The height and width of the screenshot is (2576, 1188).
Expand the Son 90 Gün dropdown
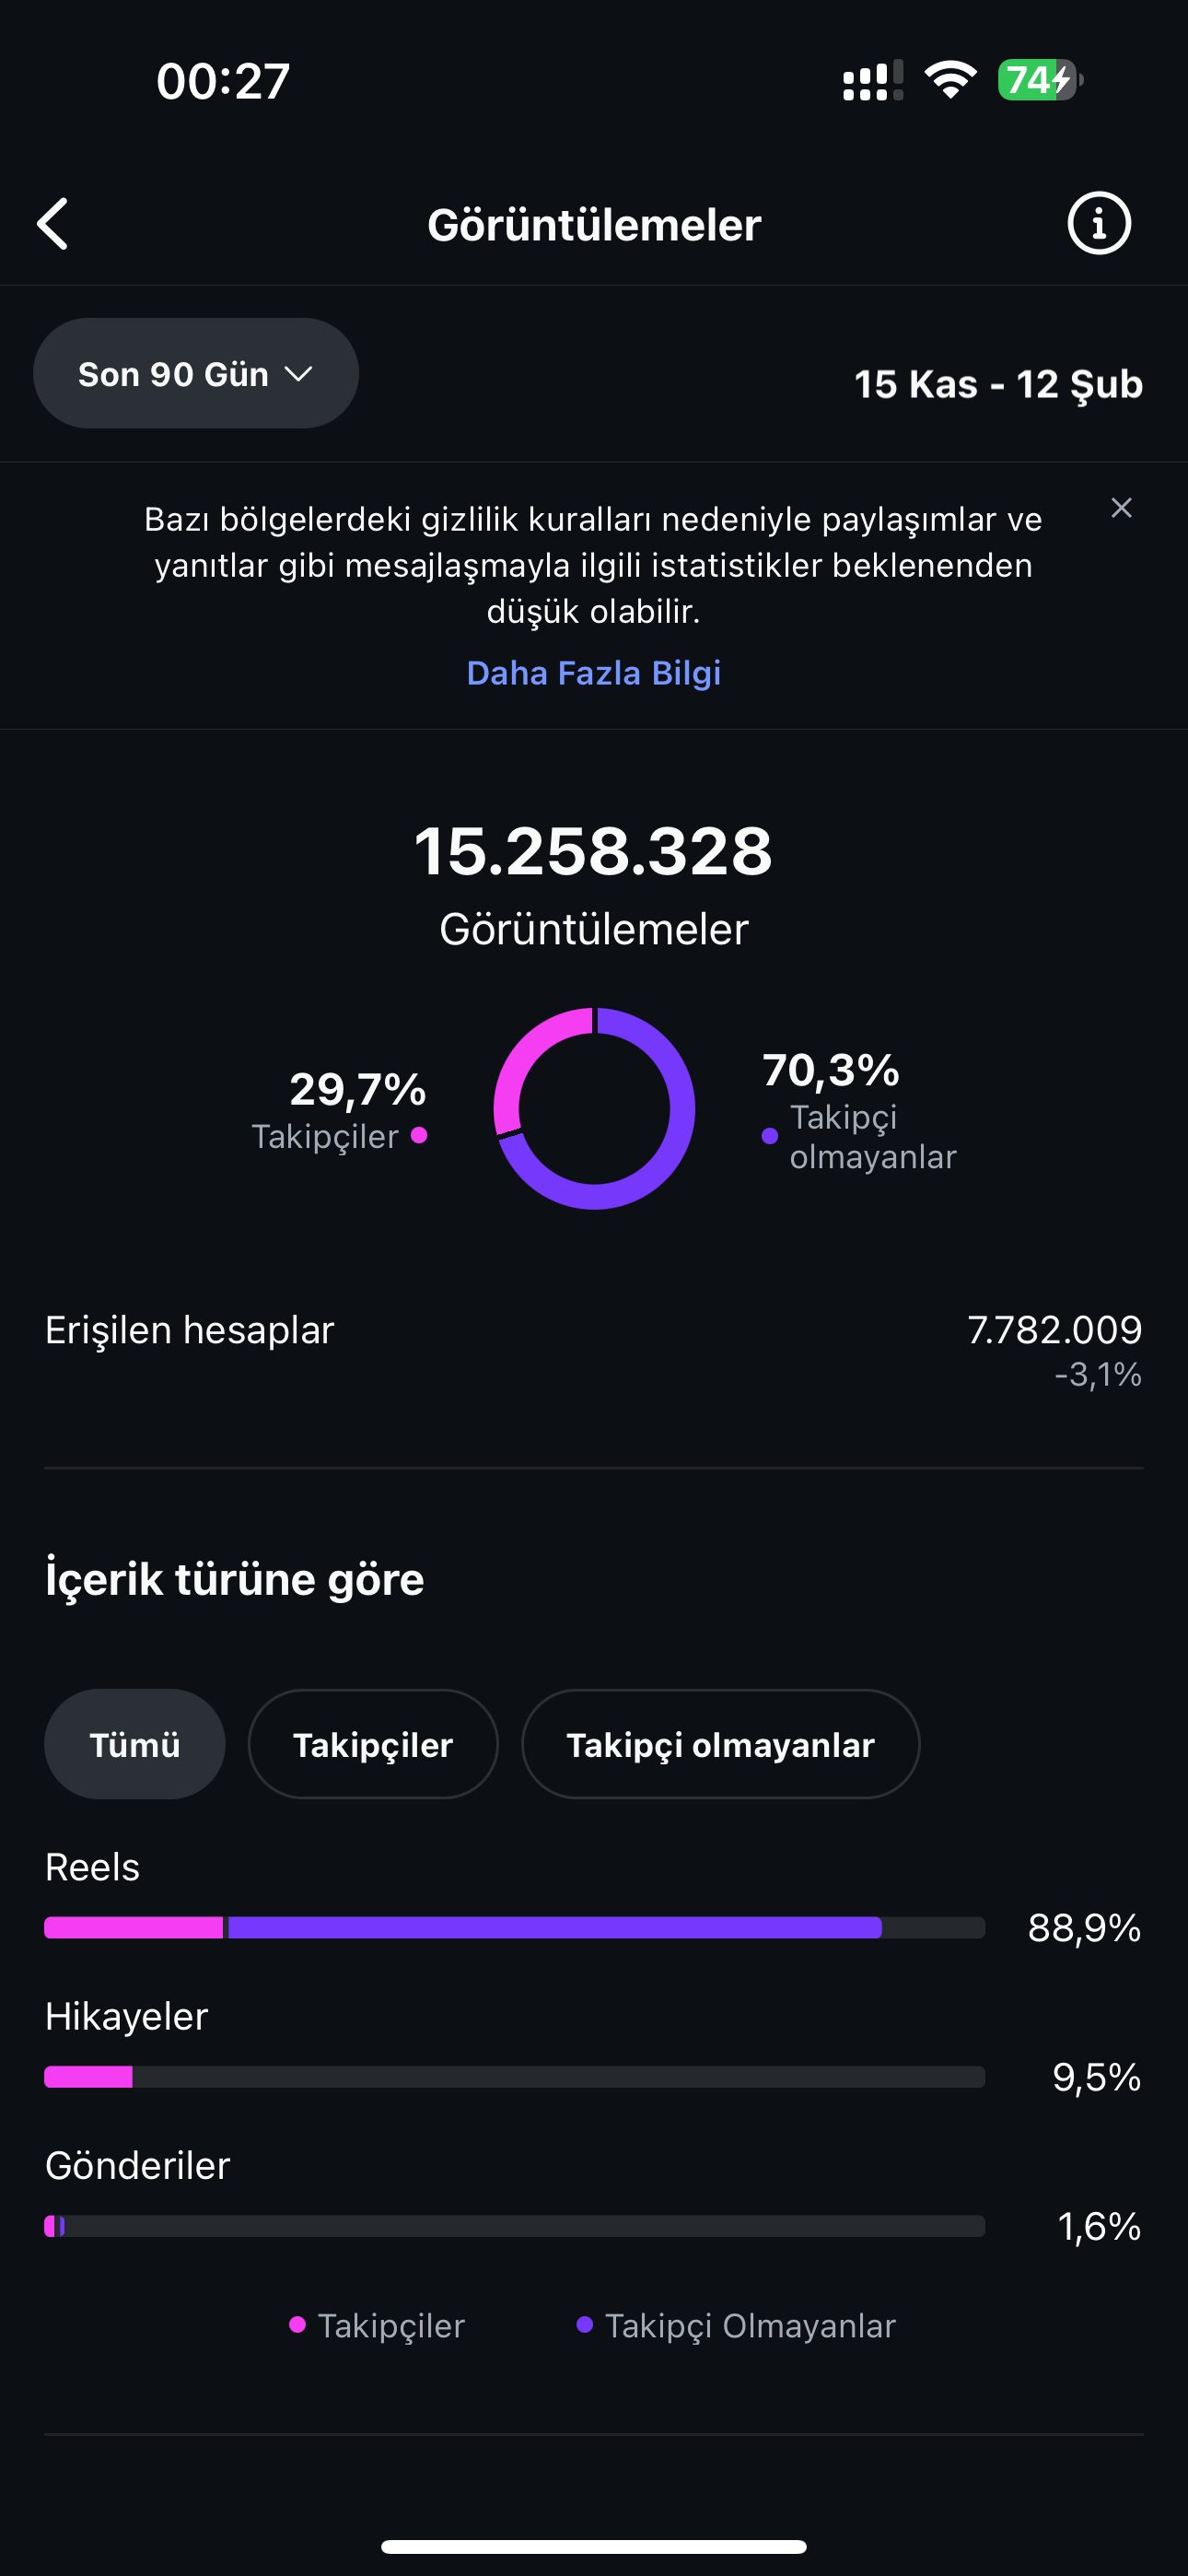pyautogui.click(x=196, y=373)
